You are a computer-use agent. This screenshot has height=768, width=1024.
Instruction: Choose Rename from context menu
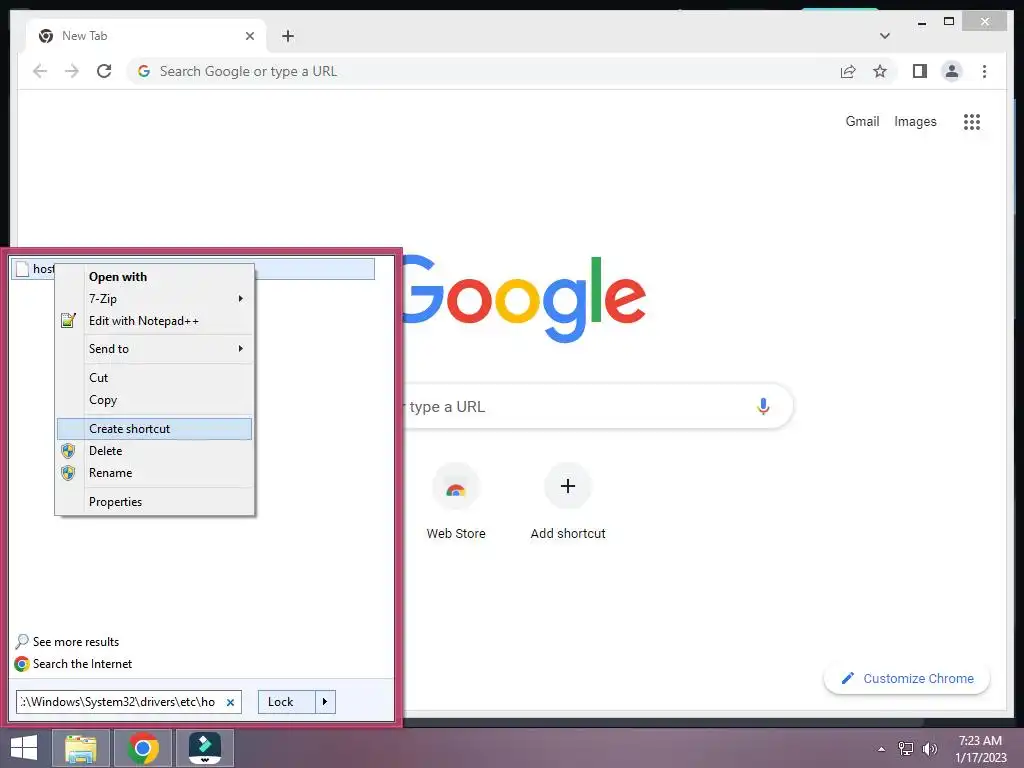[x=155, y=473]
